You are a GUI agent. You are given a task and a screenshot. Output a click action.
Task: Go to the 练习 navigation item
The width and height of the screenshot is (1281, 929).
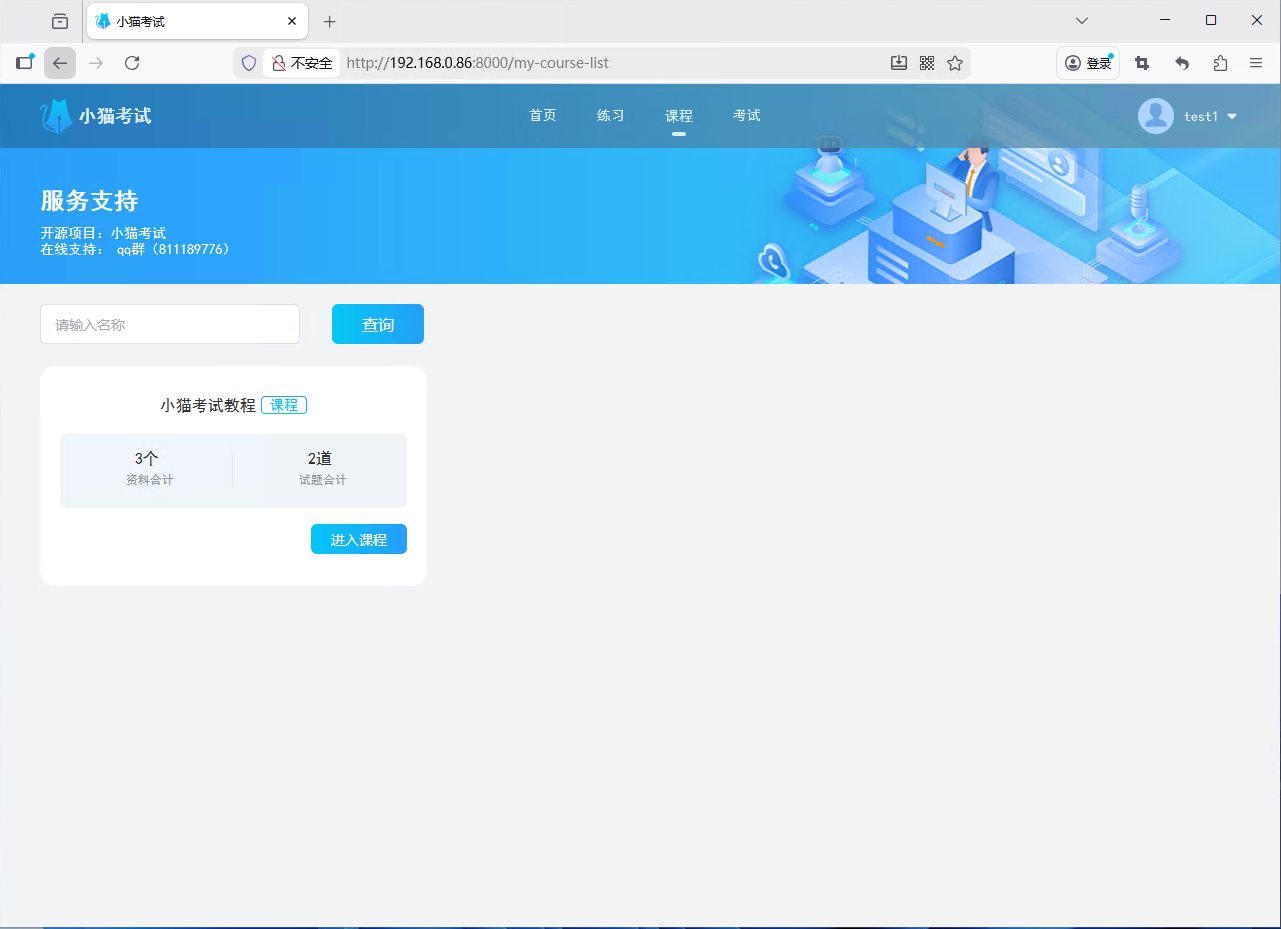click(x=611, y=116)
